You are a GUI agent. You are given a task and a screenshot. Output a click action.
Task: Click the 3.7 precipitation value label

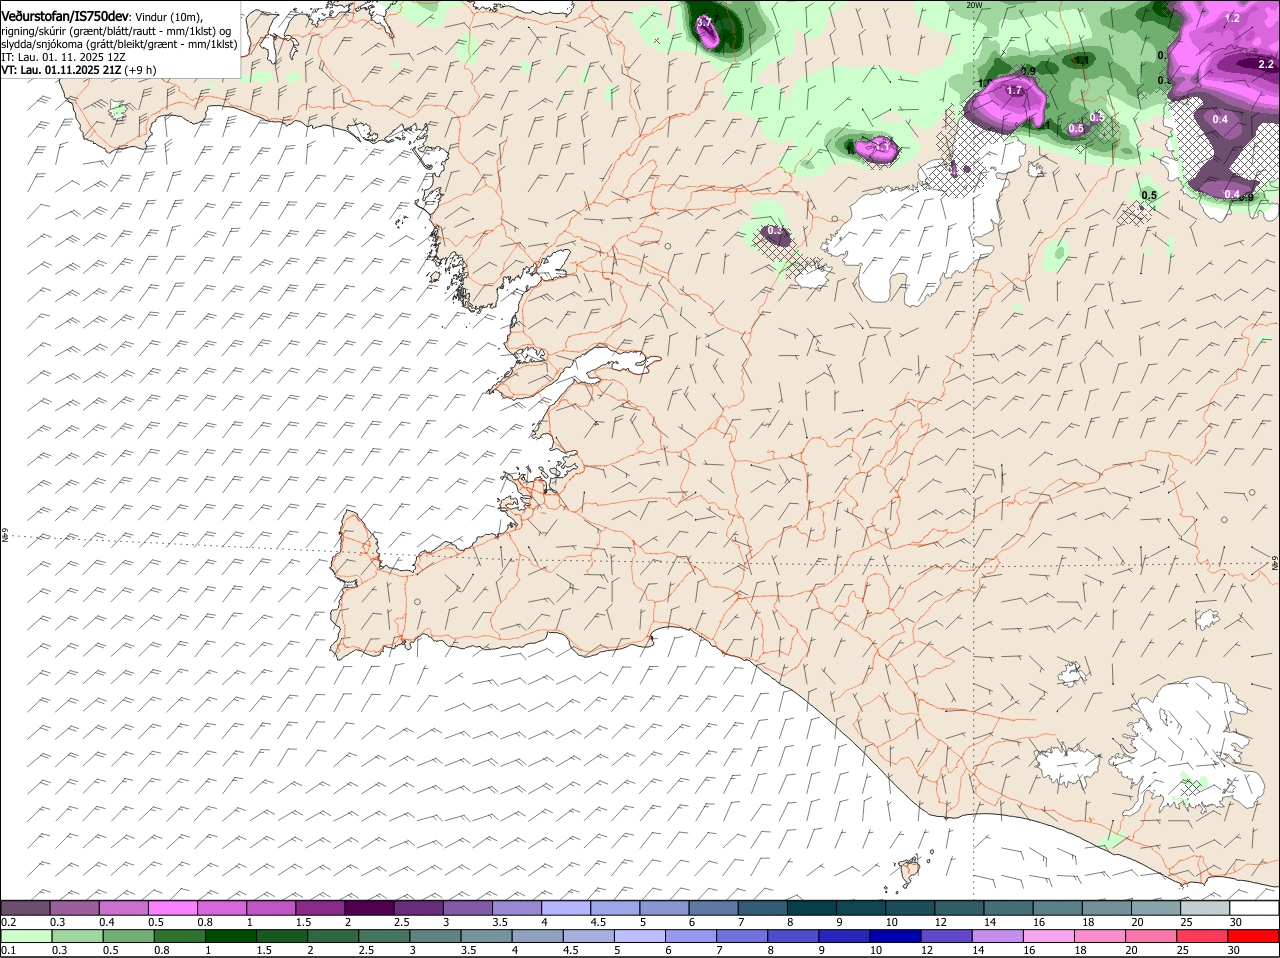pos(704,22)
